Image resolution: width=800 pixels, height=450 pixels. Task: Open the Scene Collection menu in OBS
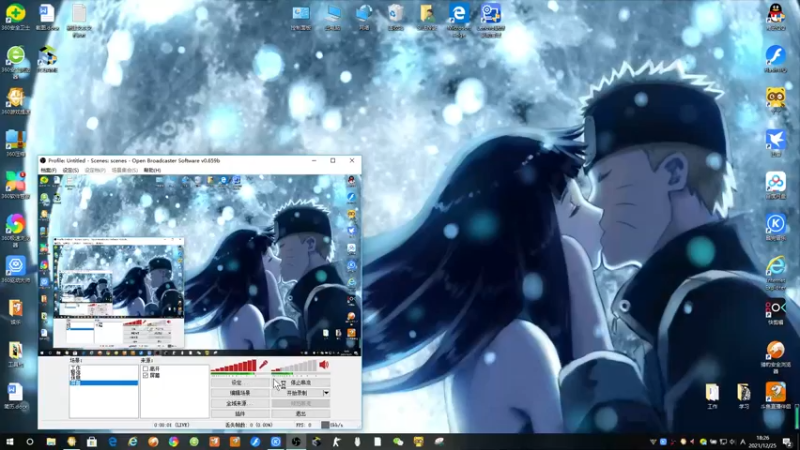point(124,170)
